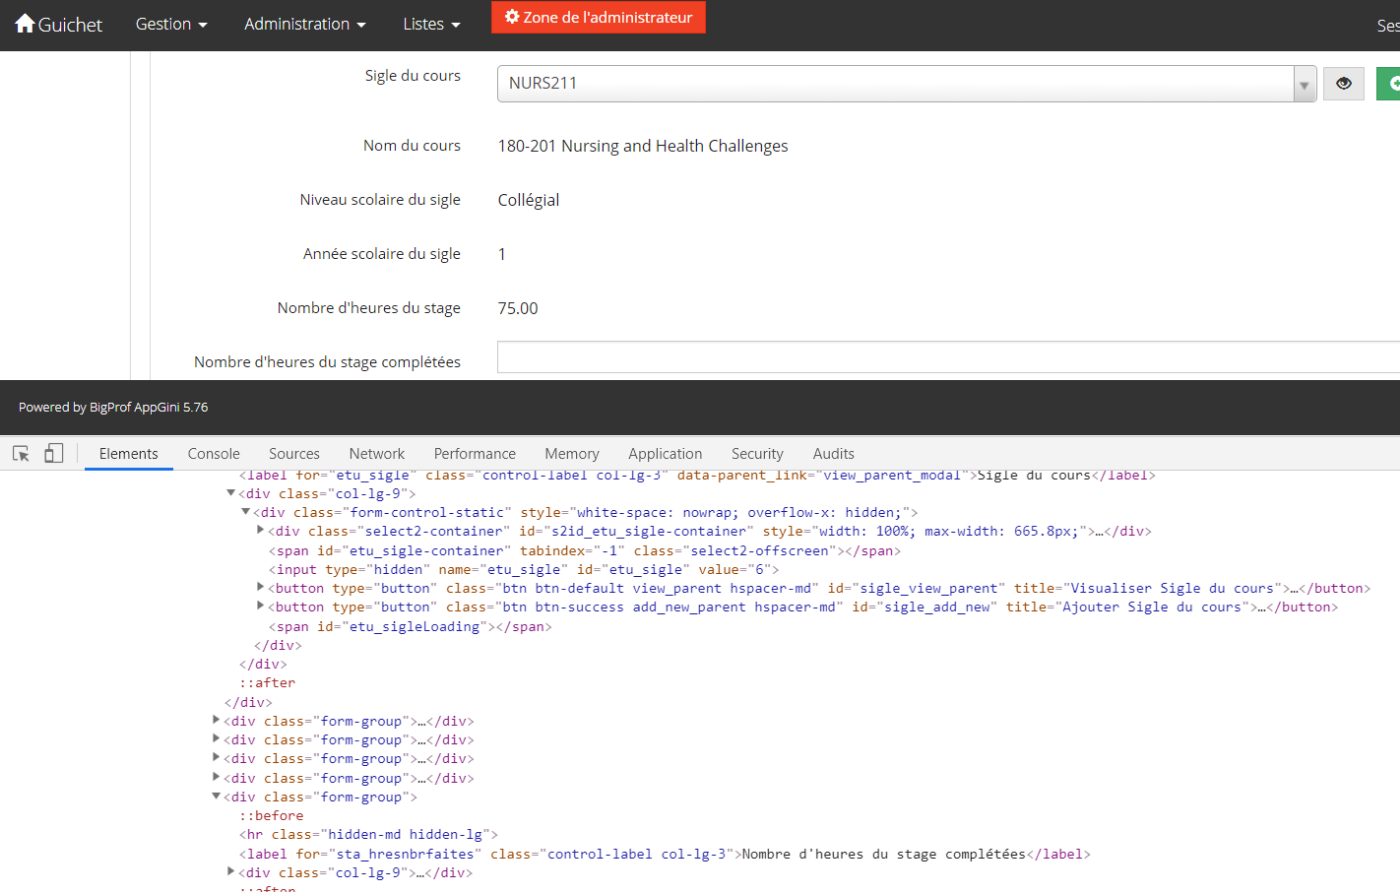Click '180-201 Nursing and Health Challenges' text

click(643, 146)
